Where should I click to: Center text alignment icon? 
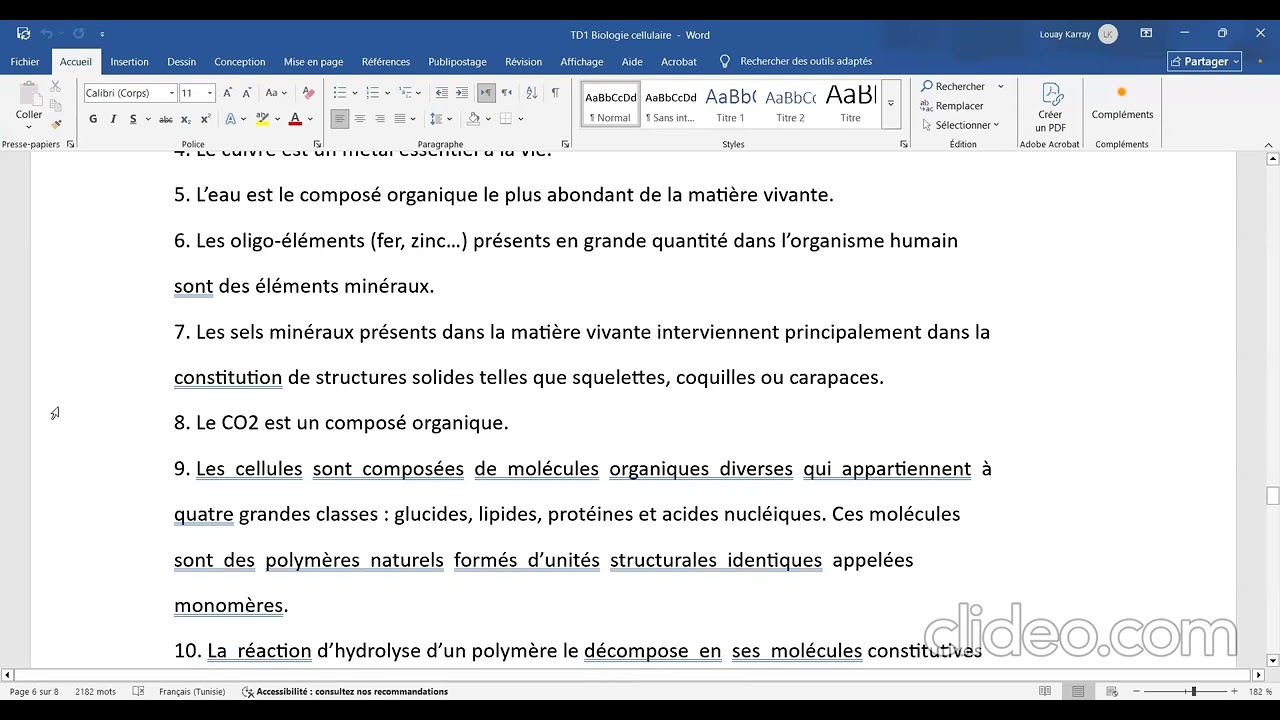pyautogui.click(x=360, y=119)
